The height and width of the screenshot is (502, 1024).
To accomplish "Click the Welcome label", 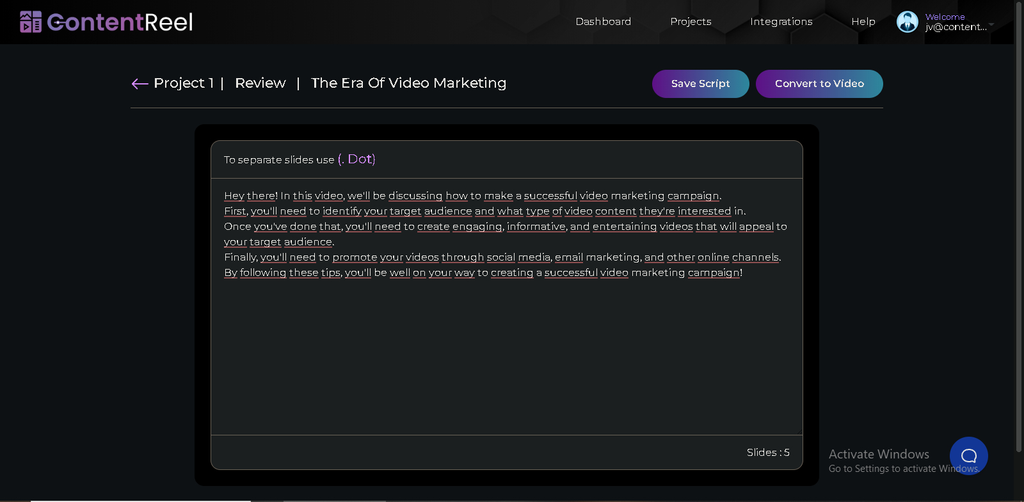I will tap(945, 17).
